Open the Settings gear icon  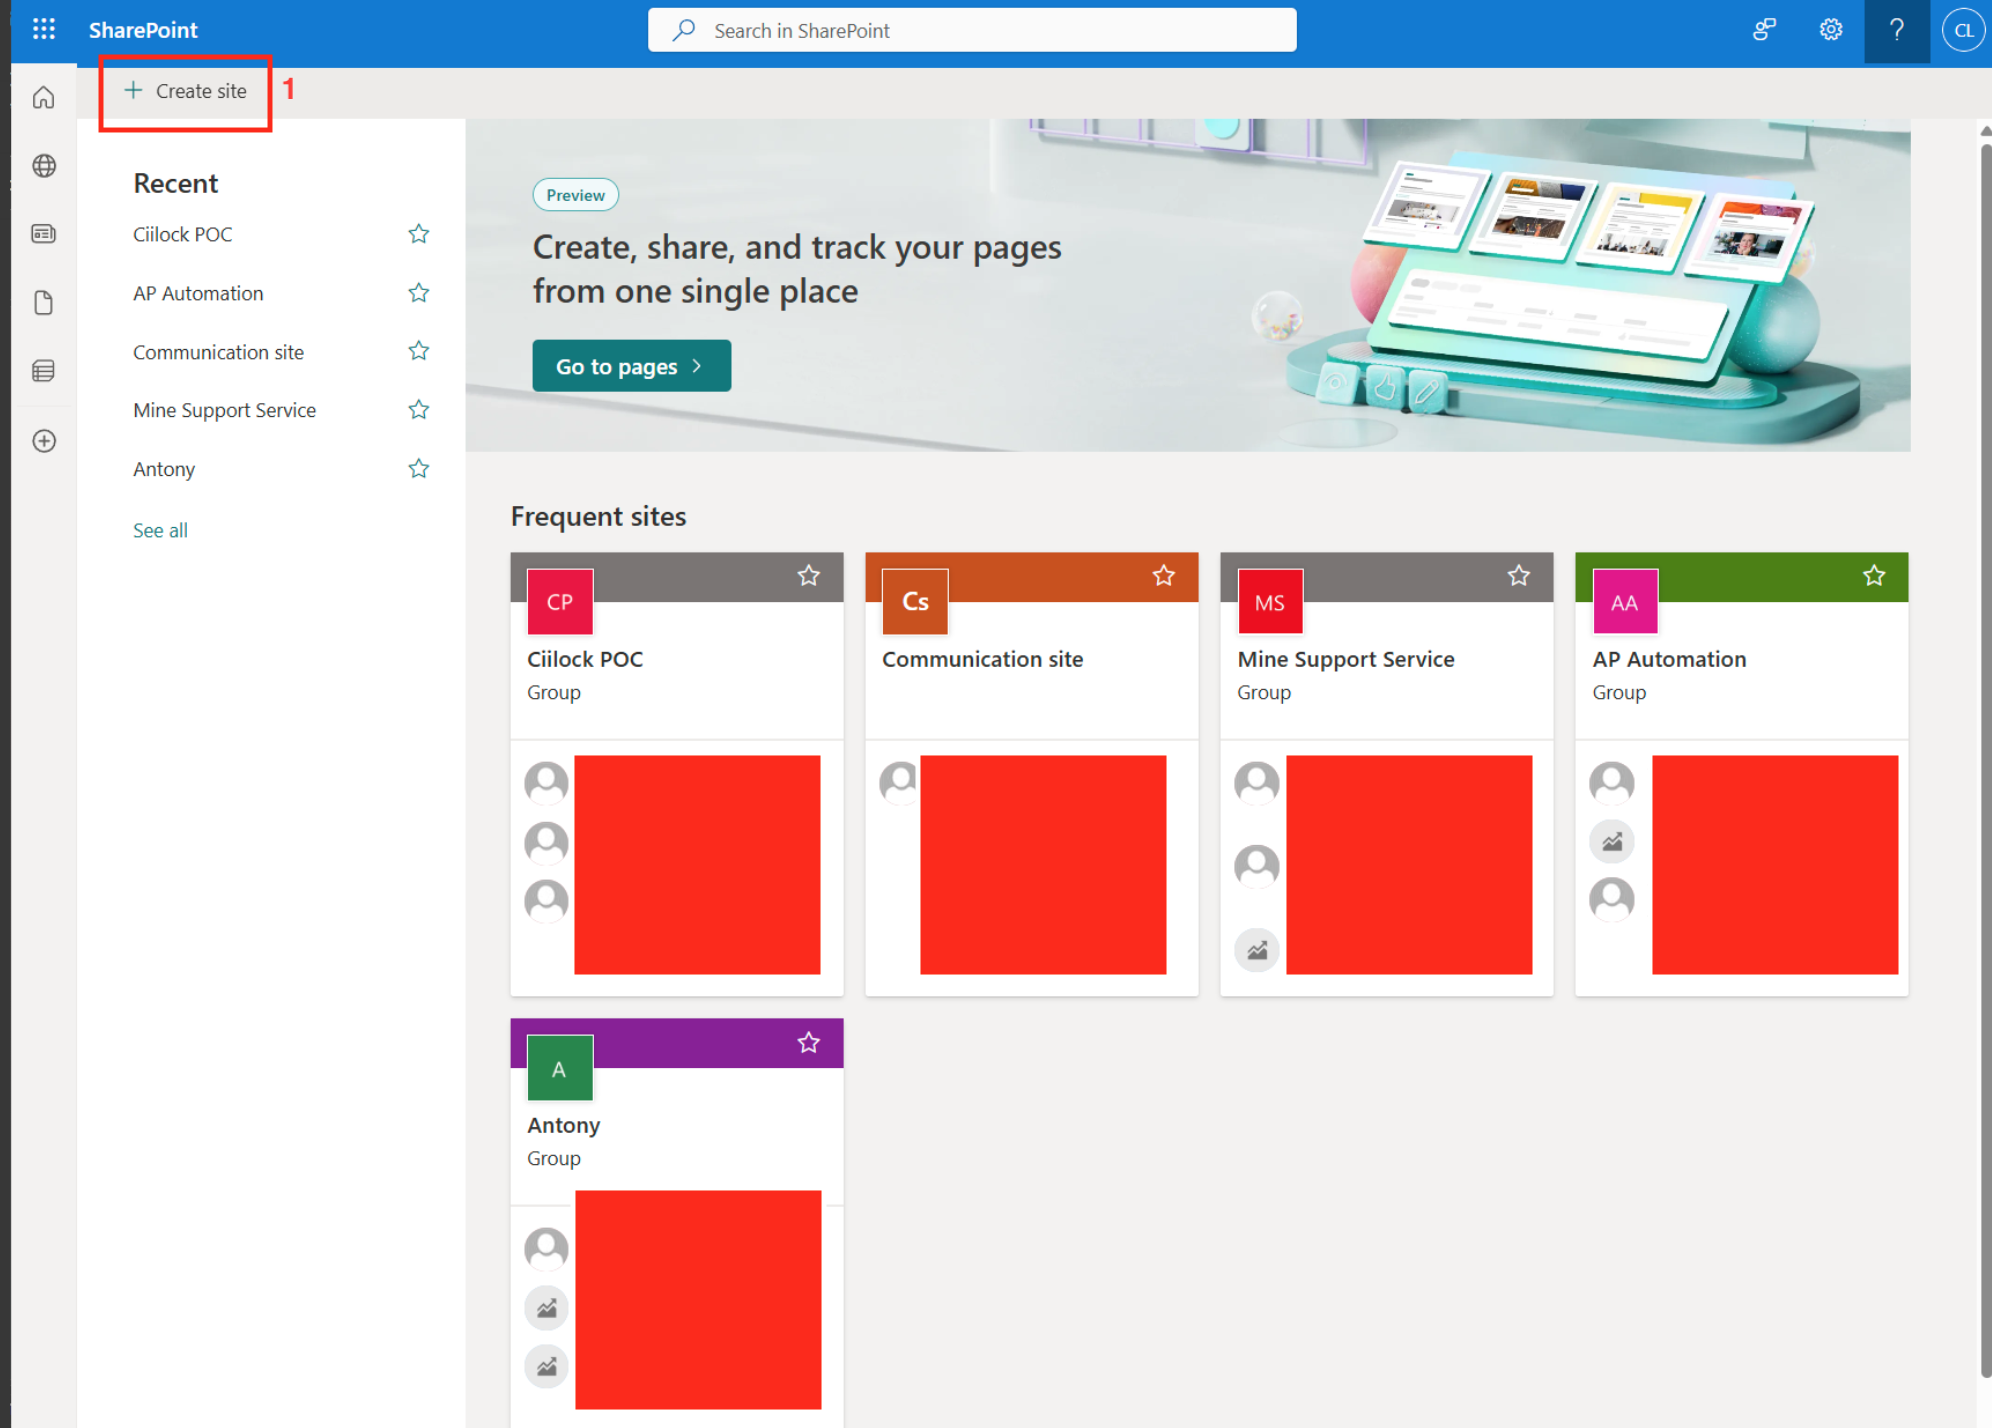click(1830, 30)
